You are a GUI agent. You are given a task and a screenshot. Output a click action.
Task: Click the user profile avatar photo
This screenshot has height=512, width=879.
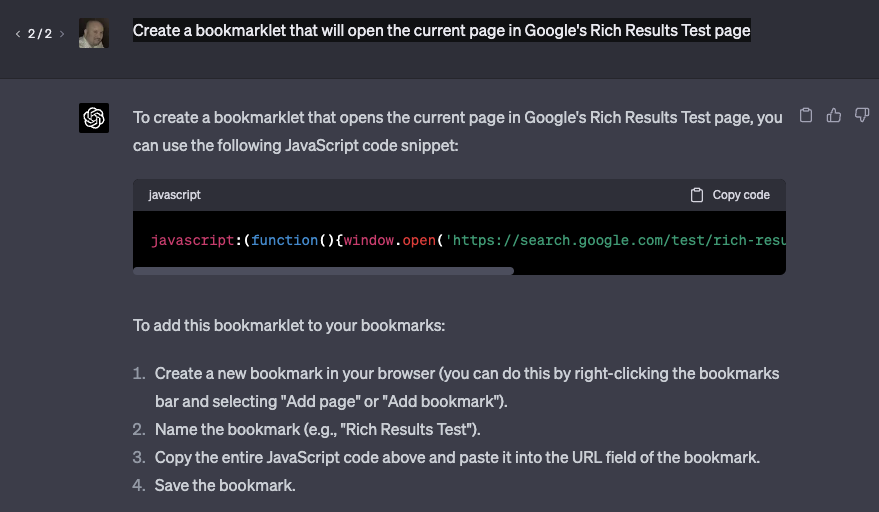click(x=94, y=33)
